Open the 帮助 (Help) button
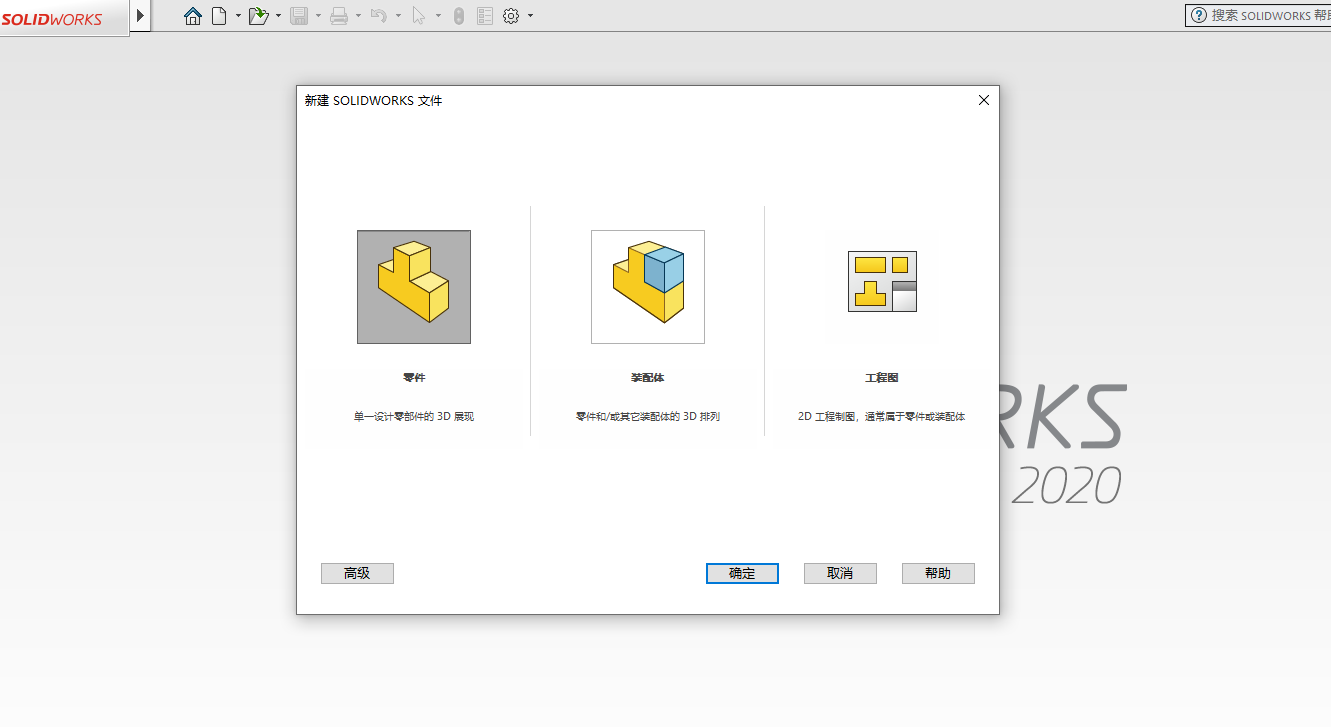The height and width of the screenshot is (727, 1331). coord(938,573)
